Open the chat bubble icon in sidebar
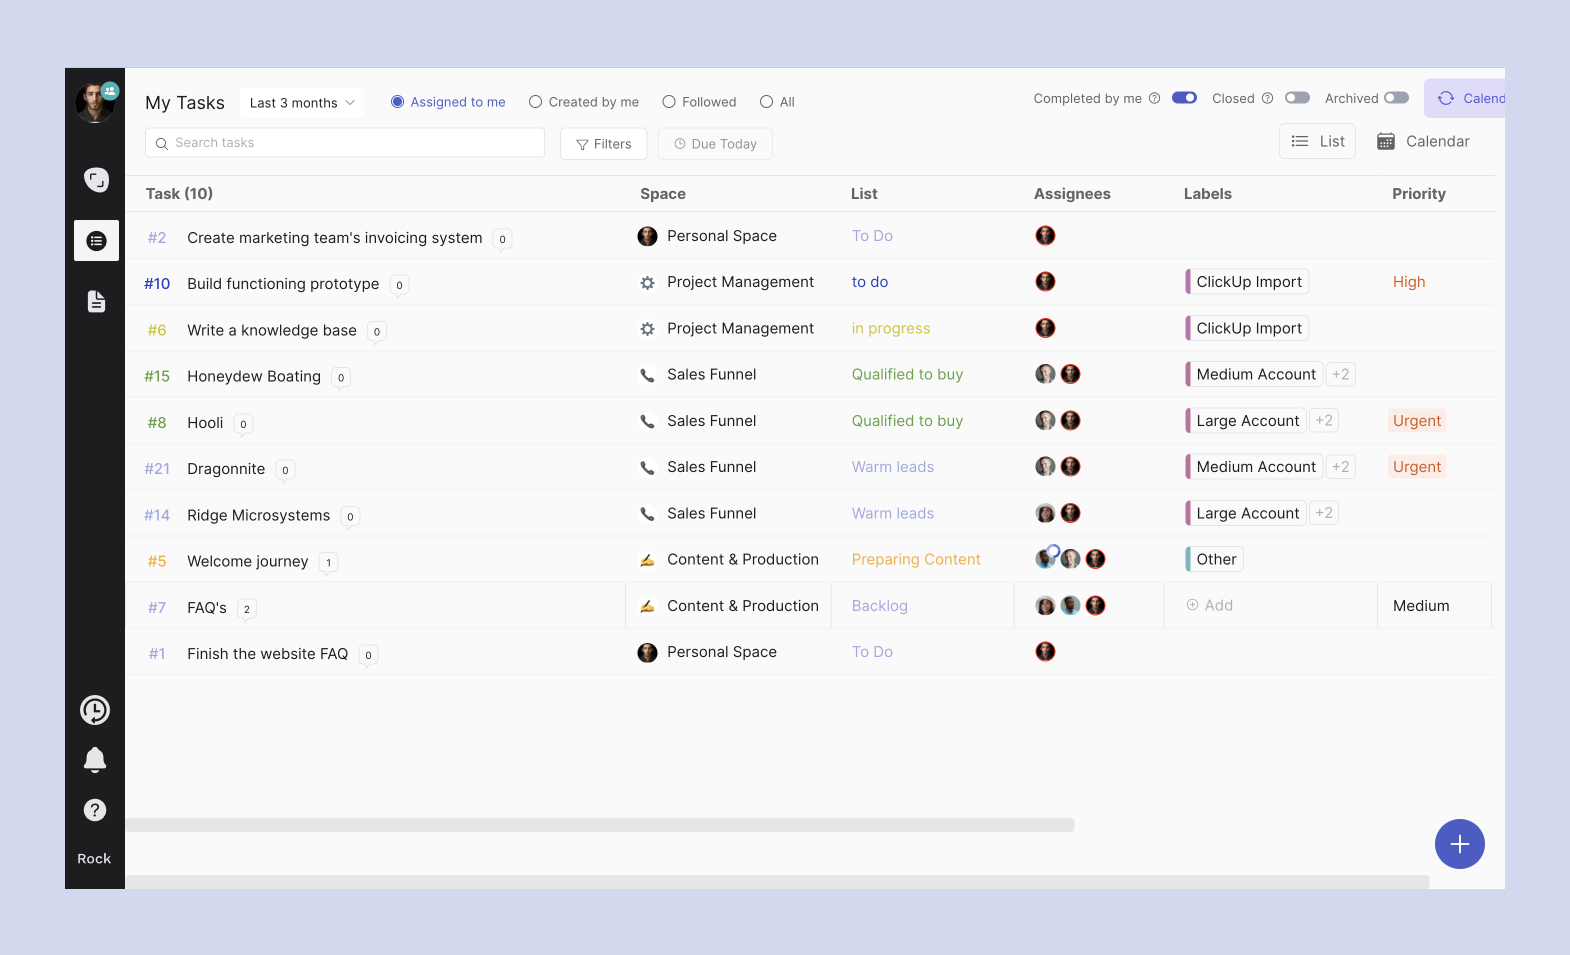The height and width of the screenshot is (955, 1570). tap(96, 180)
